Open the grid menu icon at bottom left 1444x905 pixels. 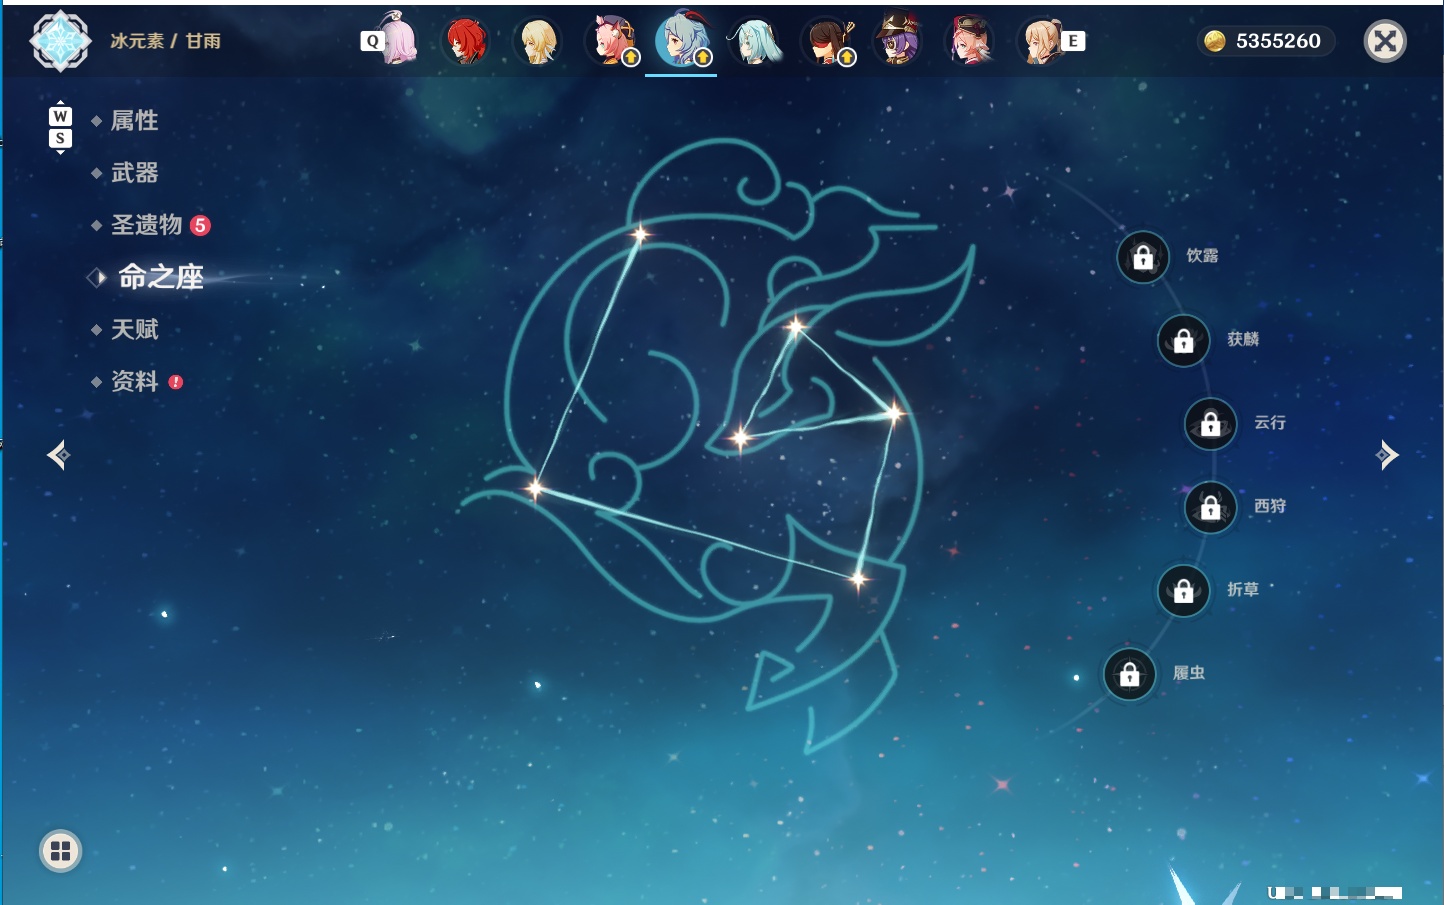(x=60, y=851)
